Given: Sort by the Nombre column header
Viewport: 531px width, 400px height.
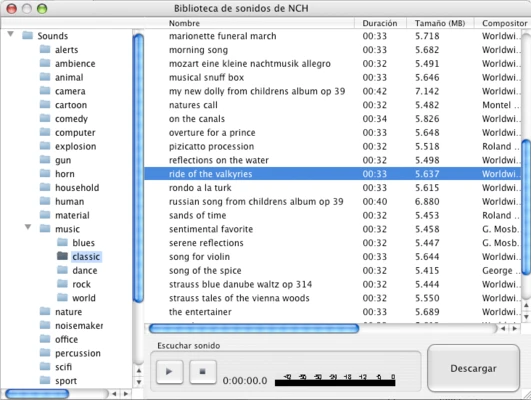Looking at the screenshot, I should 249,23.
